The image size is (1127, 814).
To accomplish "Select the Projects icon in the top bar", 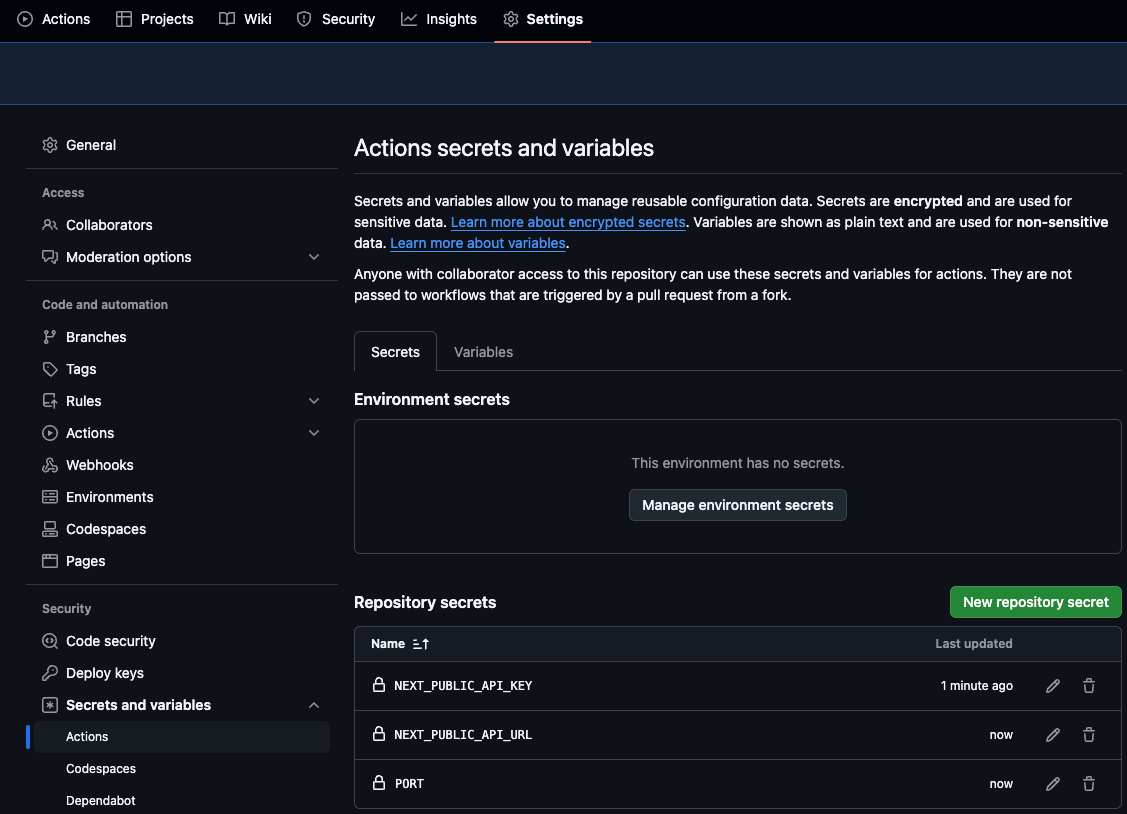I will click(x=124, y=18).
